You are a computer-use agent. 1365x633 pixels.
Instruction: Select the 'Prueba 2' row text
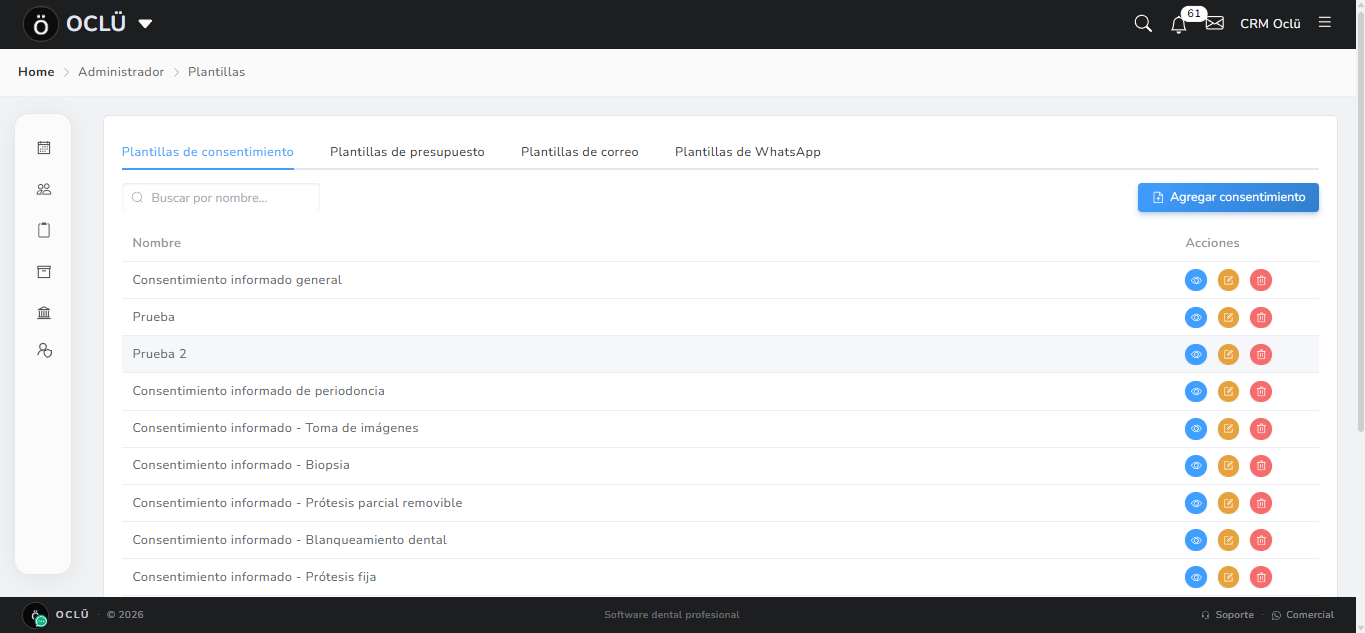point(160,354)
